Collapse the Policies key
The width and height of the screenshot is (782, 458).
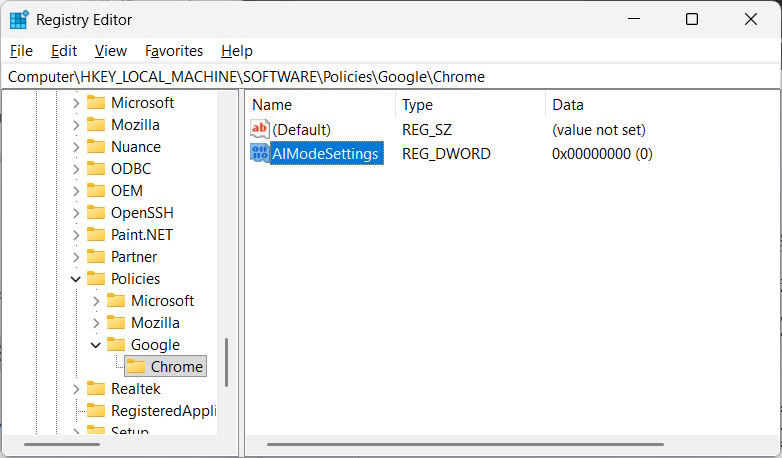(x=76, y=279)
